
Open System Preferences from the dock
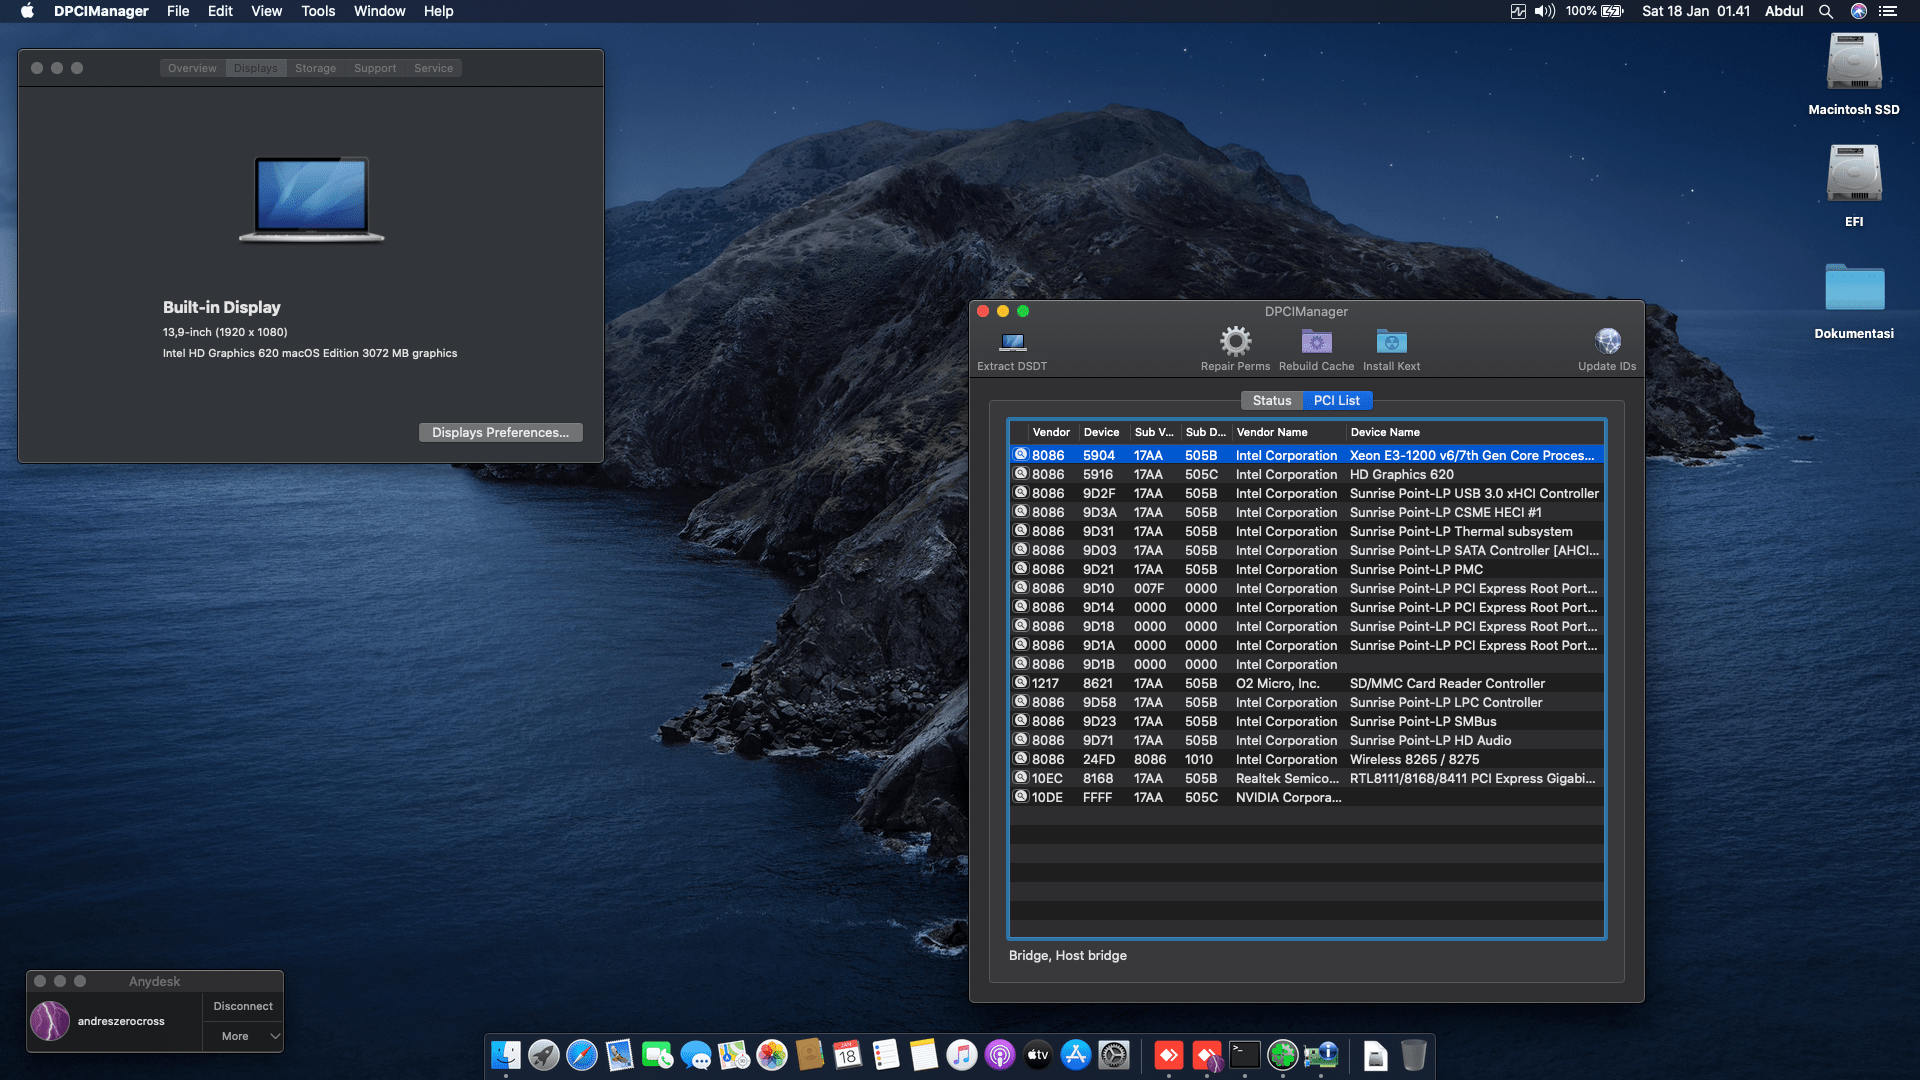pyautogui.click(x=1114, y=1055)
